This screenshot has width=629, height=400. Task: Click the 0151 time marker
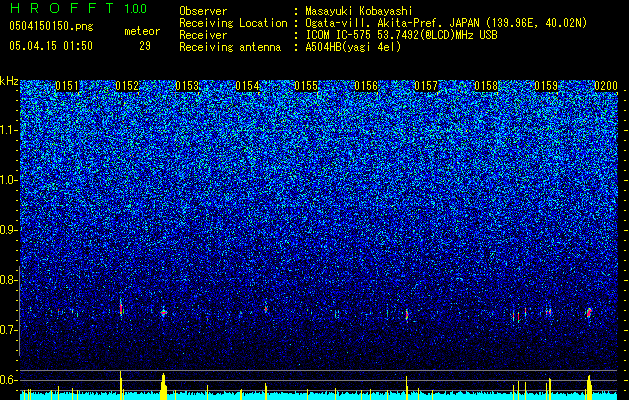67,86
